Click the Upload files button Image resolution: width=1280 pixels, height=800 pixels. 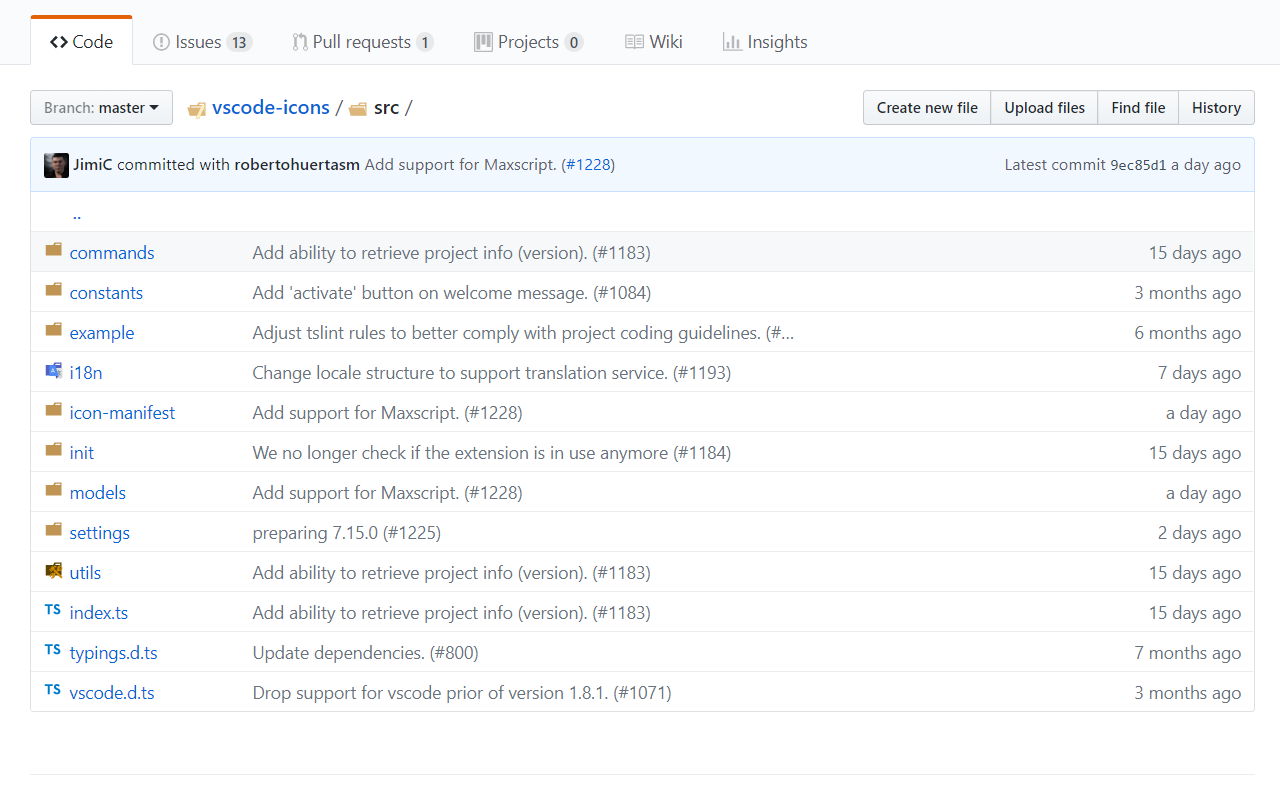1044,108
